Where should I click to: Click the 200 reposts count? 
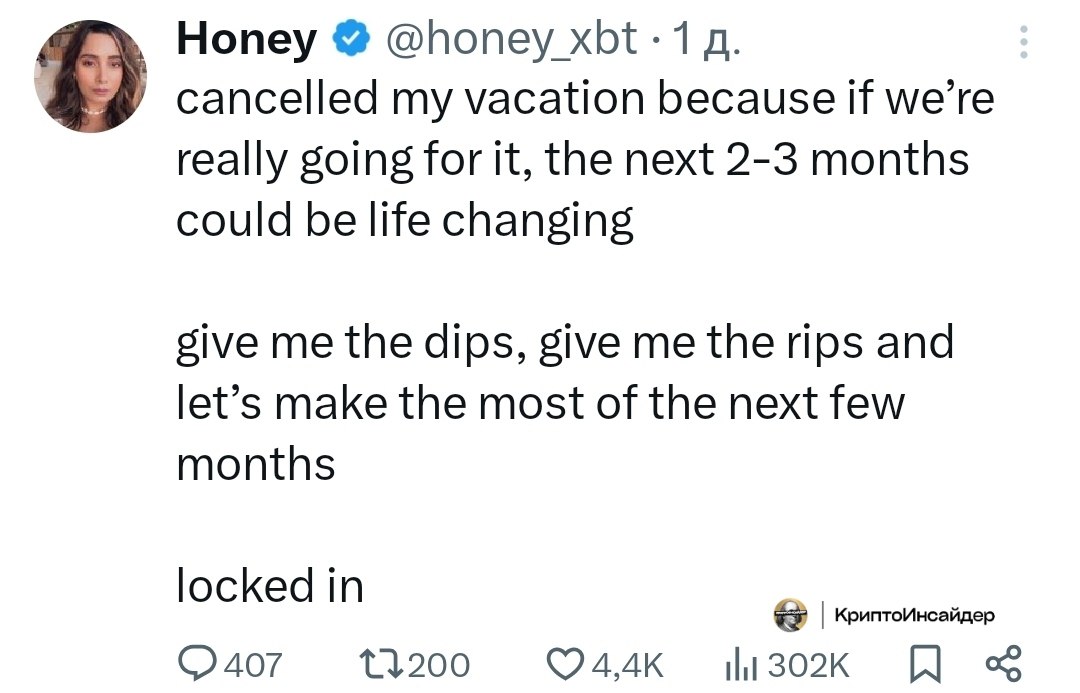tap(439, 665)
